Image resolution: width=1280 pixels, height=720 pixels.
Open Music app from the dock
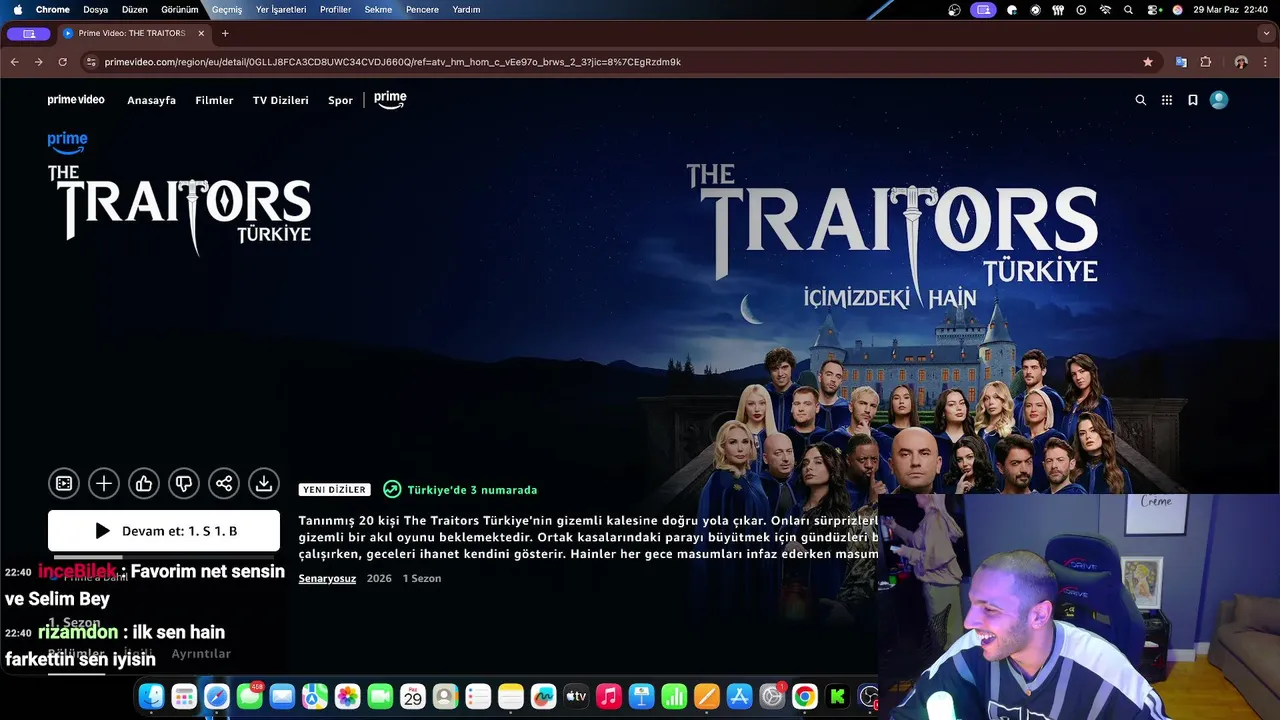(x=609, y=696)
